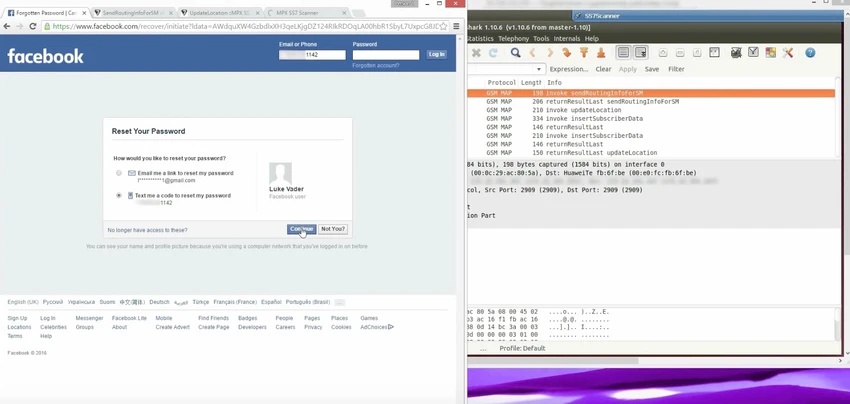
Task: Click the Luke Vader profile picture
Action: pos(280,174)
